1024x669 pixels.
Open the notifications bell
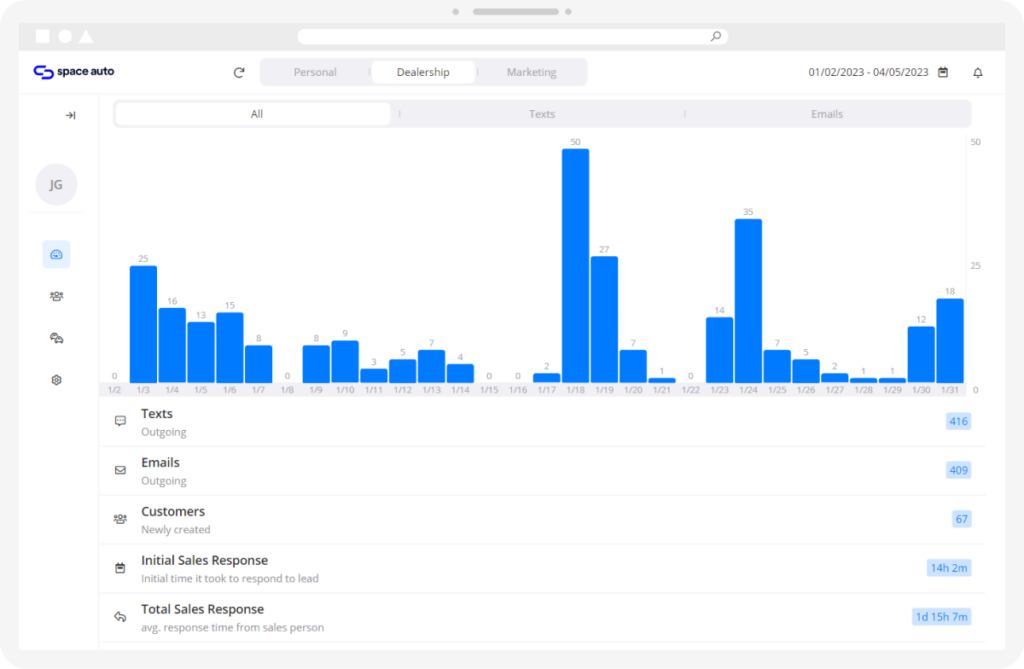(978, 73)
